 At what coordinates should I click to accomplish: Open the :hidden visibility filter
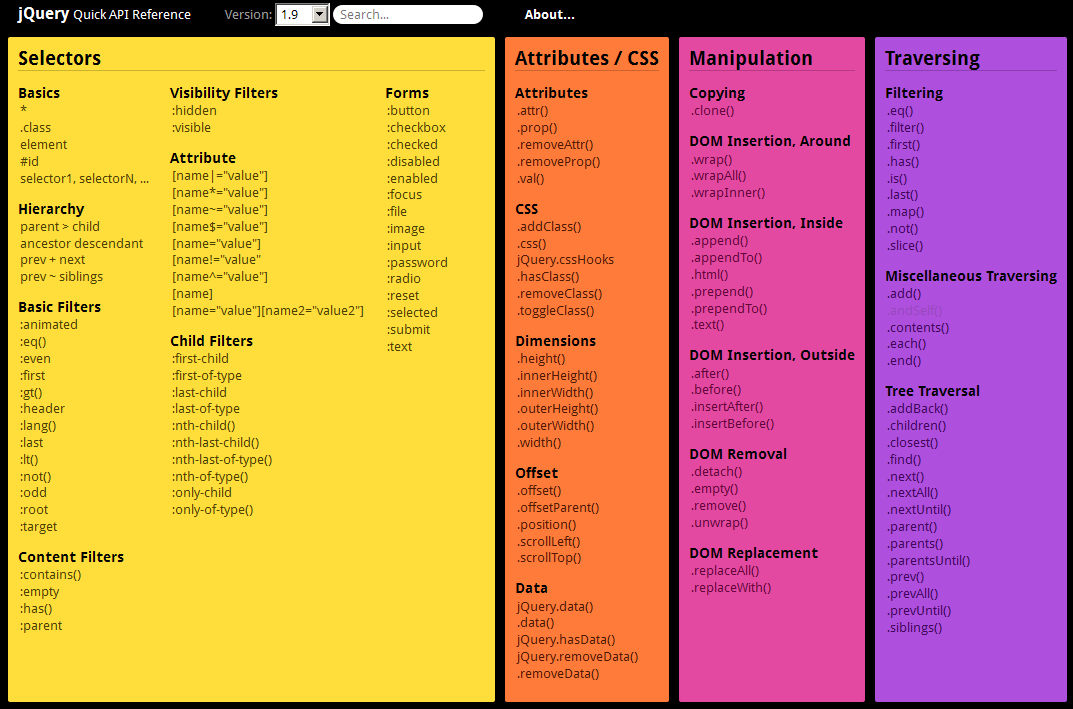194,110
